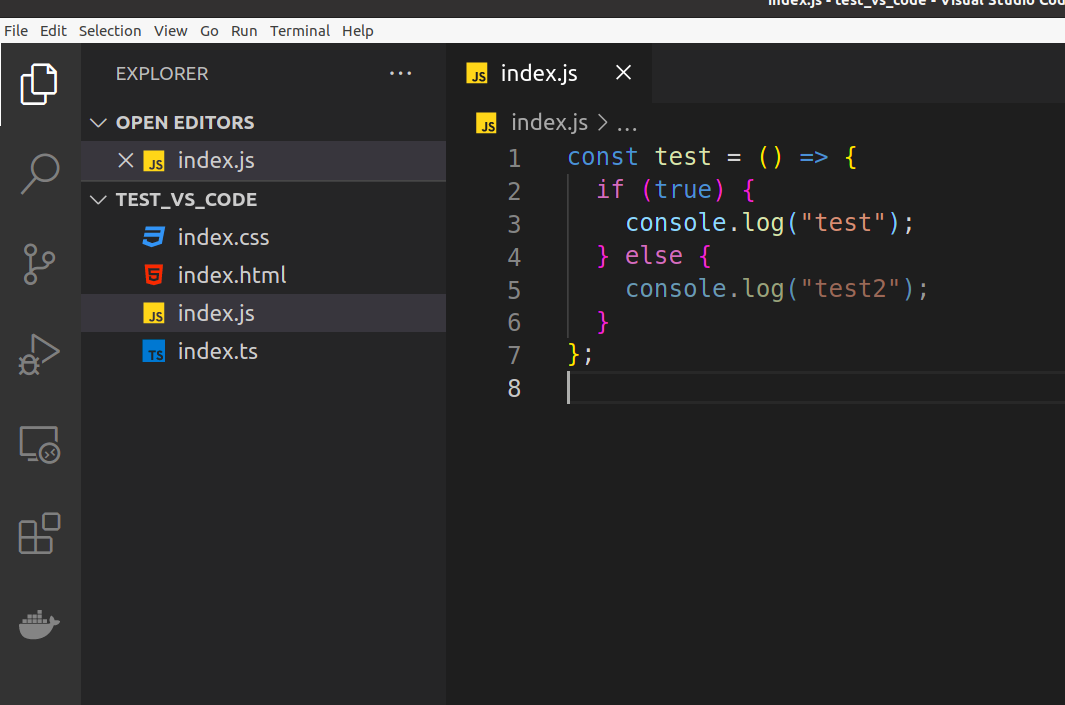Open the Search view in the activity bar
This screenshot has height=705, width=1065.
click(39, 174)
